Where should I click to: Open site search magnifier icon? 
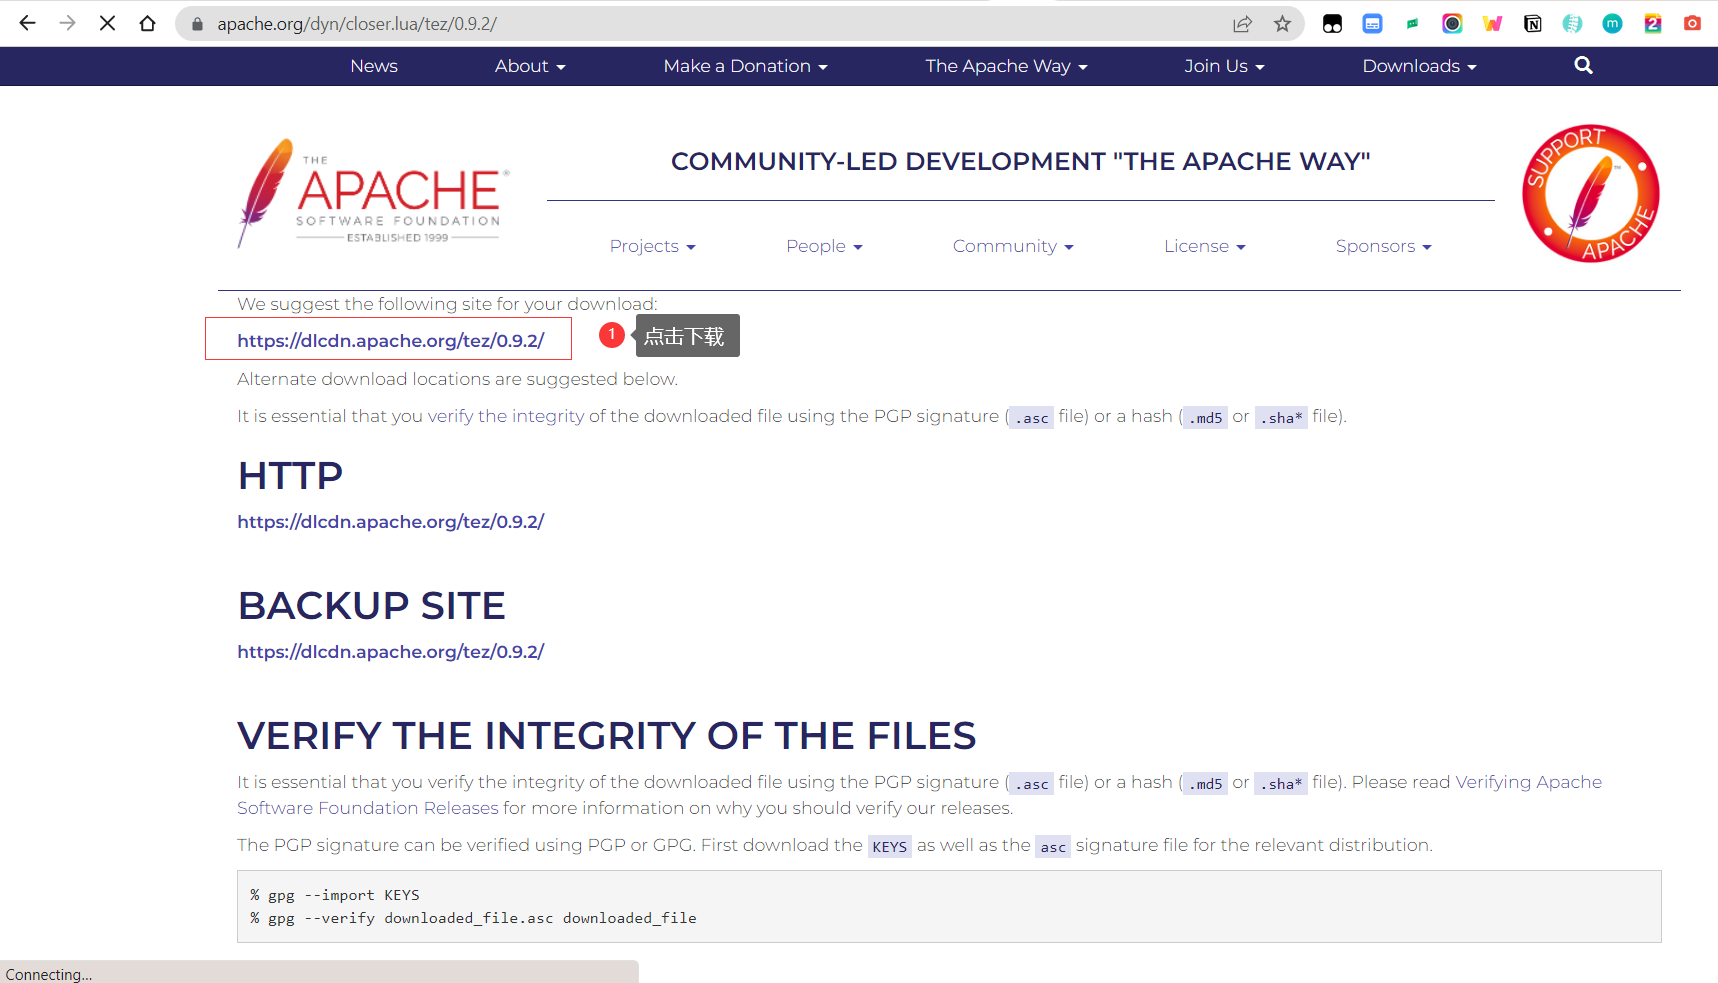pos(1583,66)
